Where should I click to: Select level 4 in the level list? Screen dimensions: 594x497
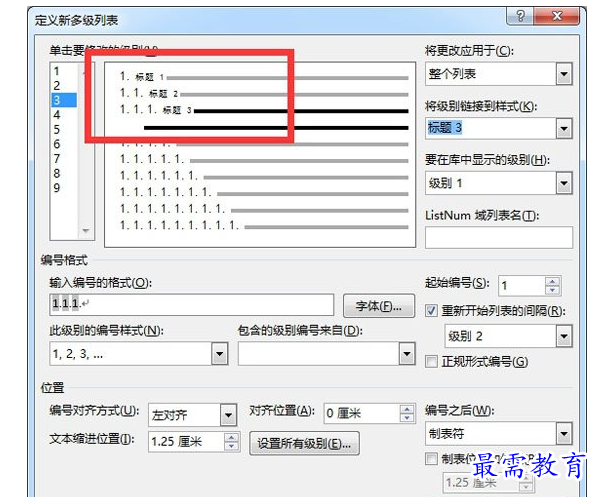[x=56, y=115]
